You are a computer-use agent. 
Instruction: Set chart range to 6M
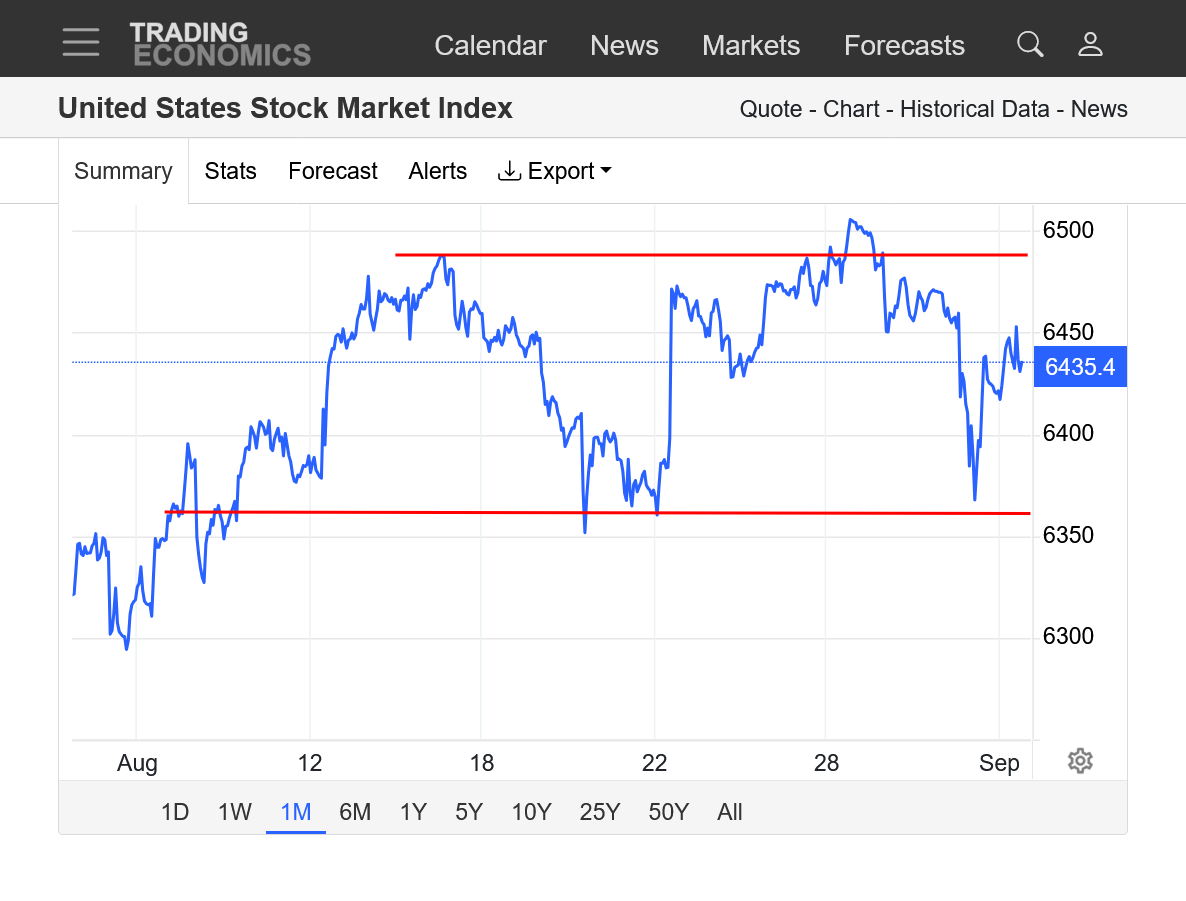[355, 812]
